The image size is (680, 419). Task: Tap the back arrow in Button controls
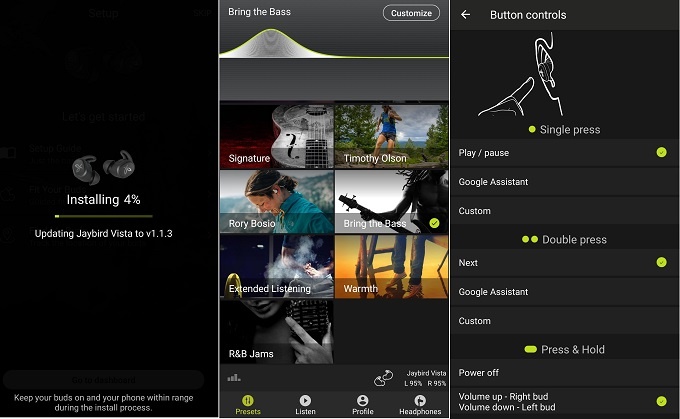(x=466, y=15)
